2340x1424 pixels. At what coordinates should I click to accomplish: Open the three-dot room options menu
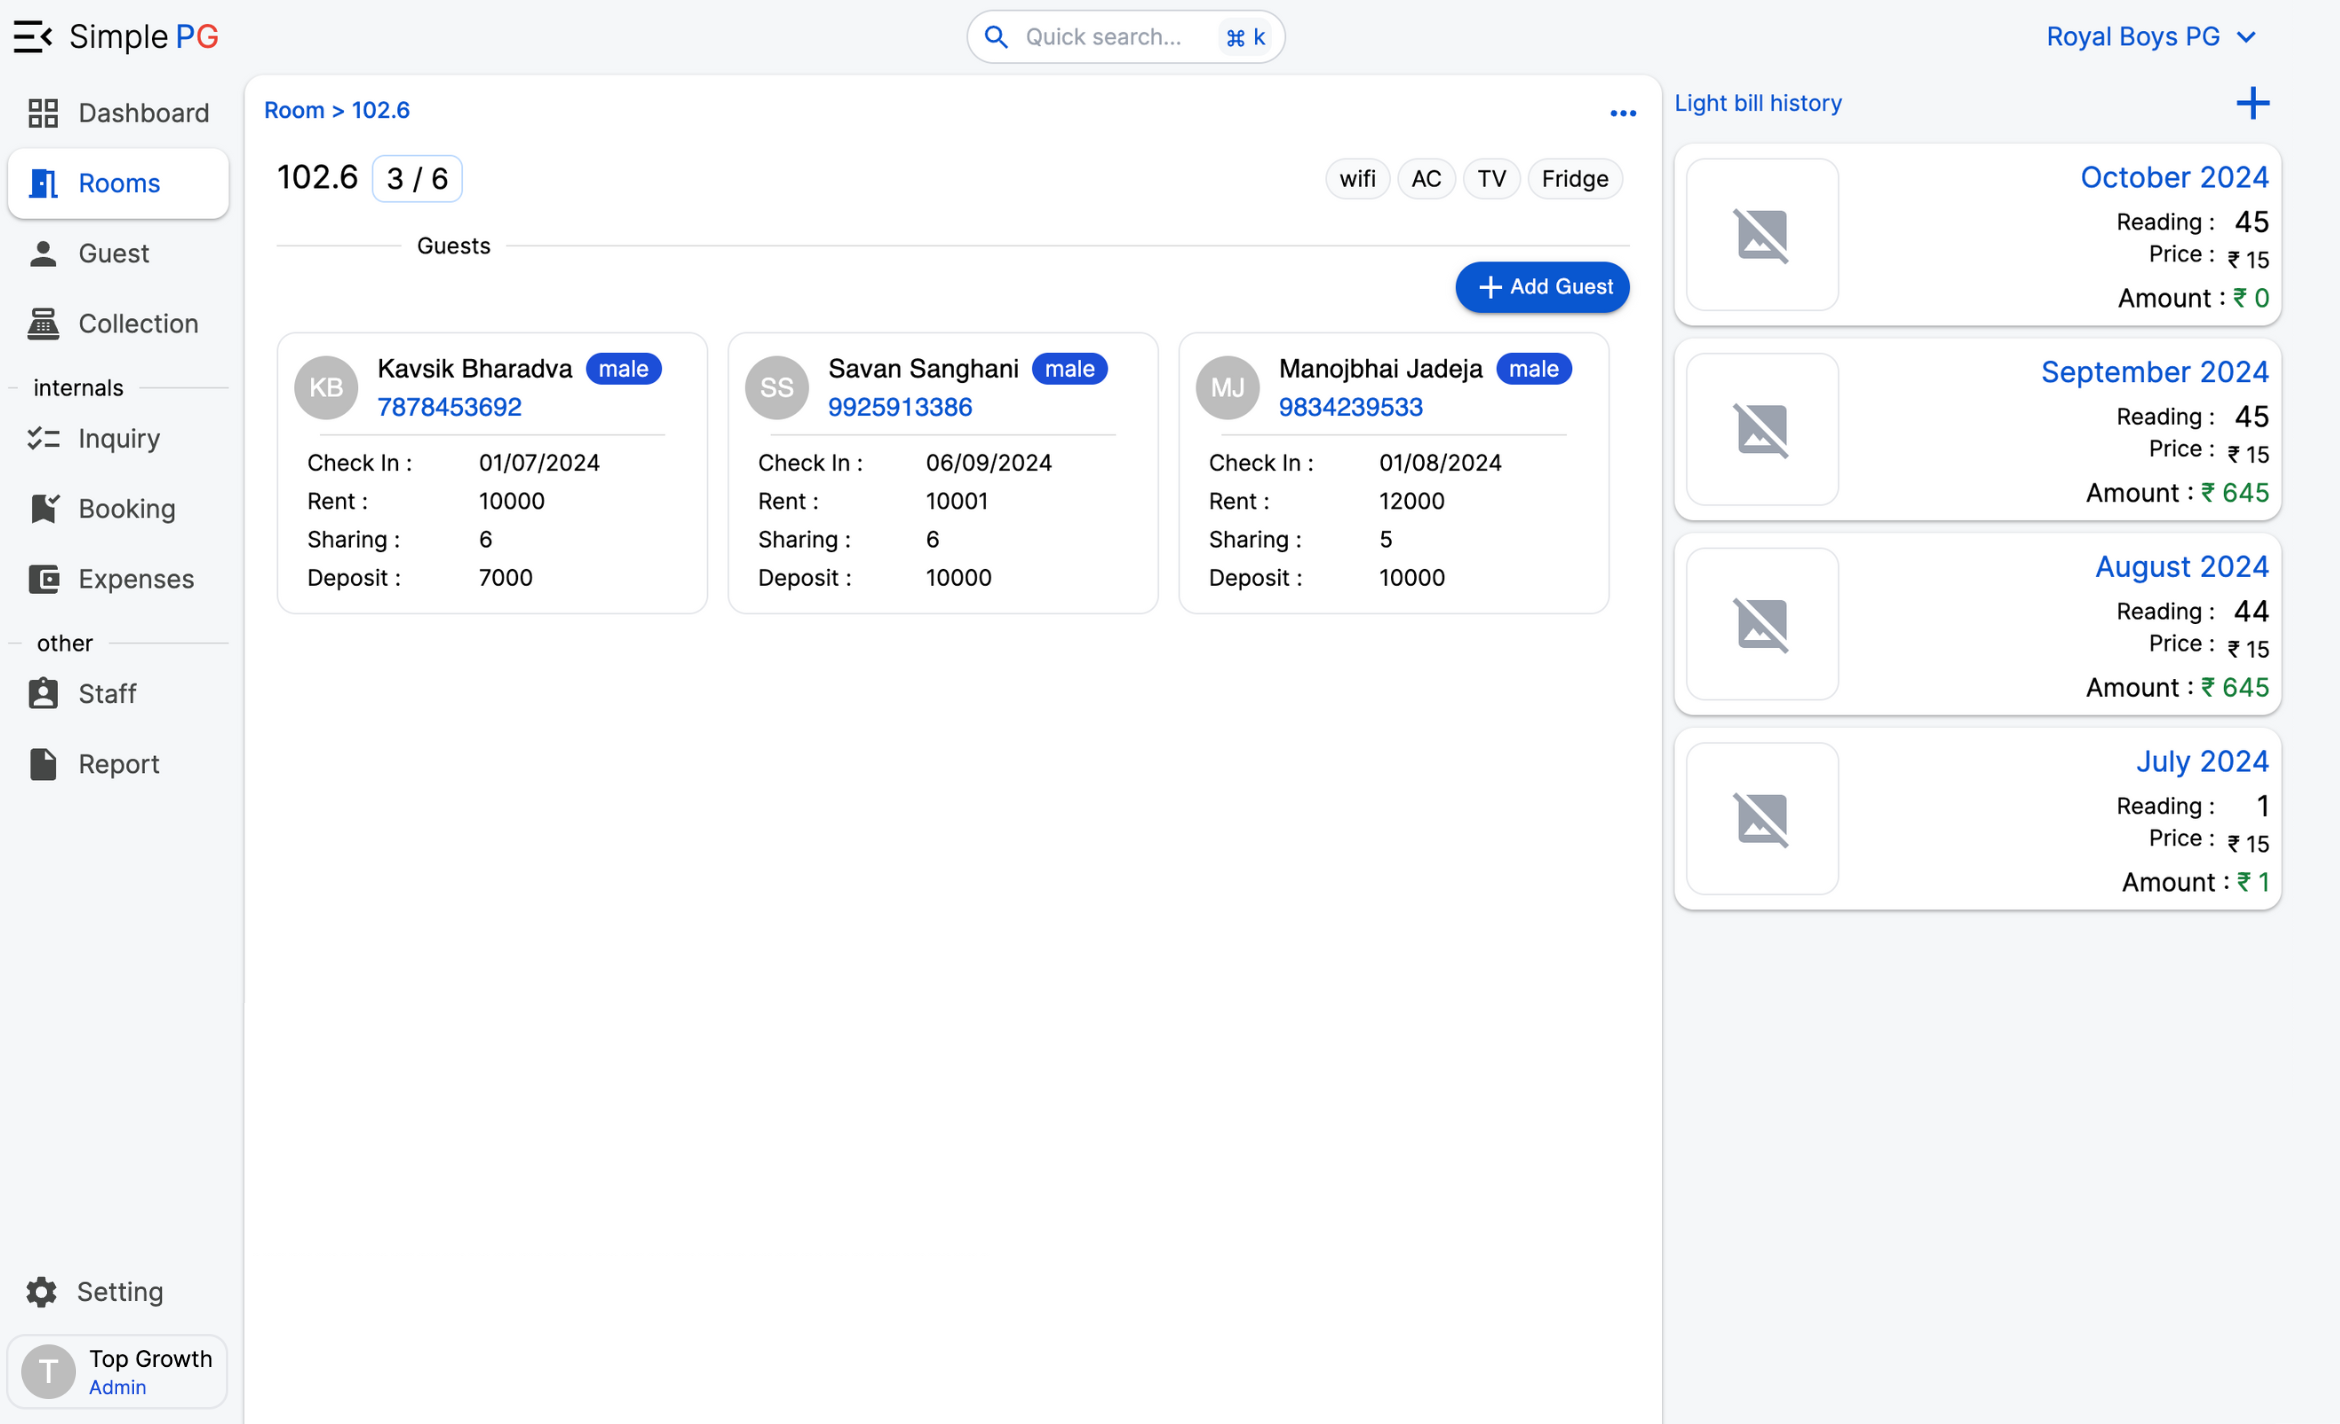pos(1622,113)
